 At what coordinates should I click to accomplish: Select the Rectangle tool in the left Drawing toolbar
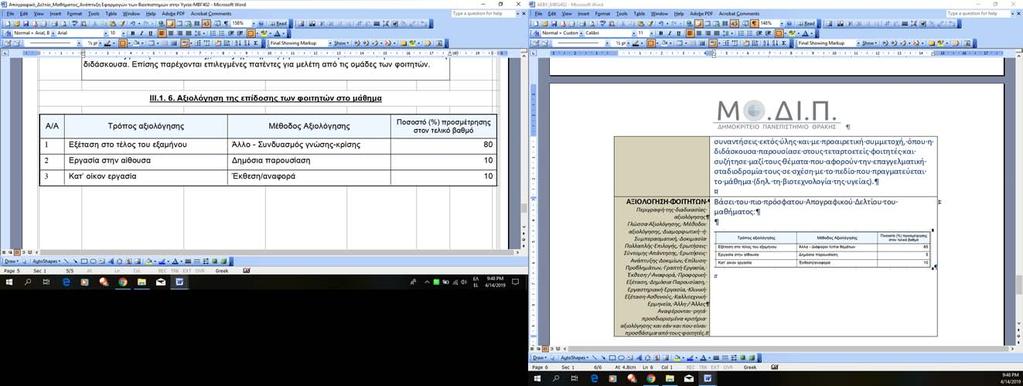coord(84,261)
